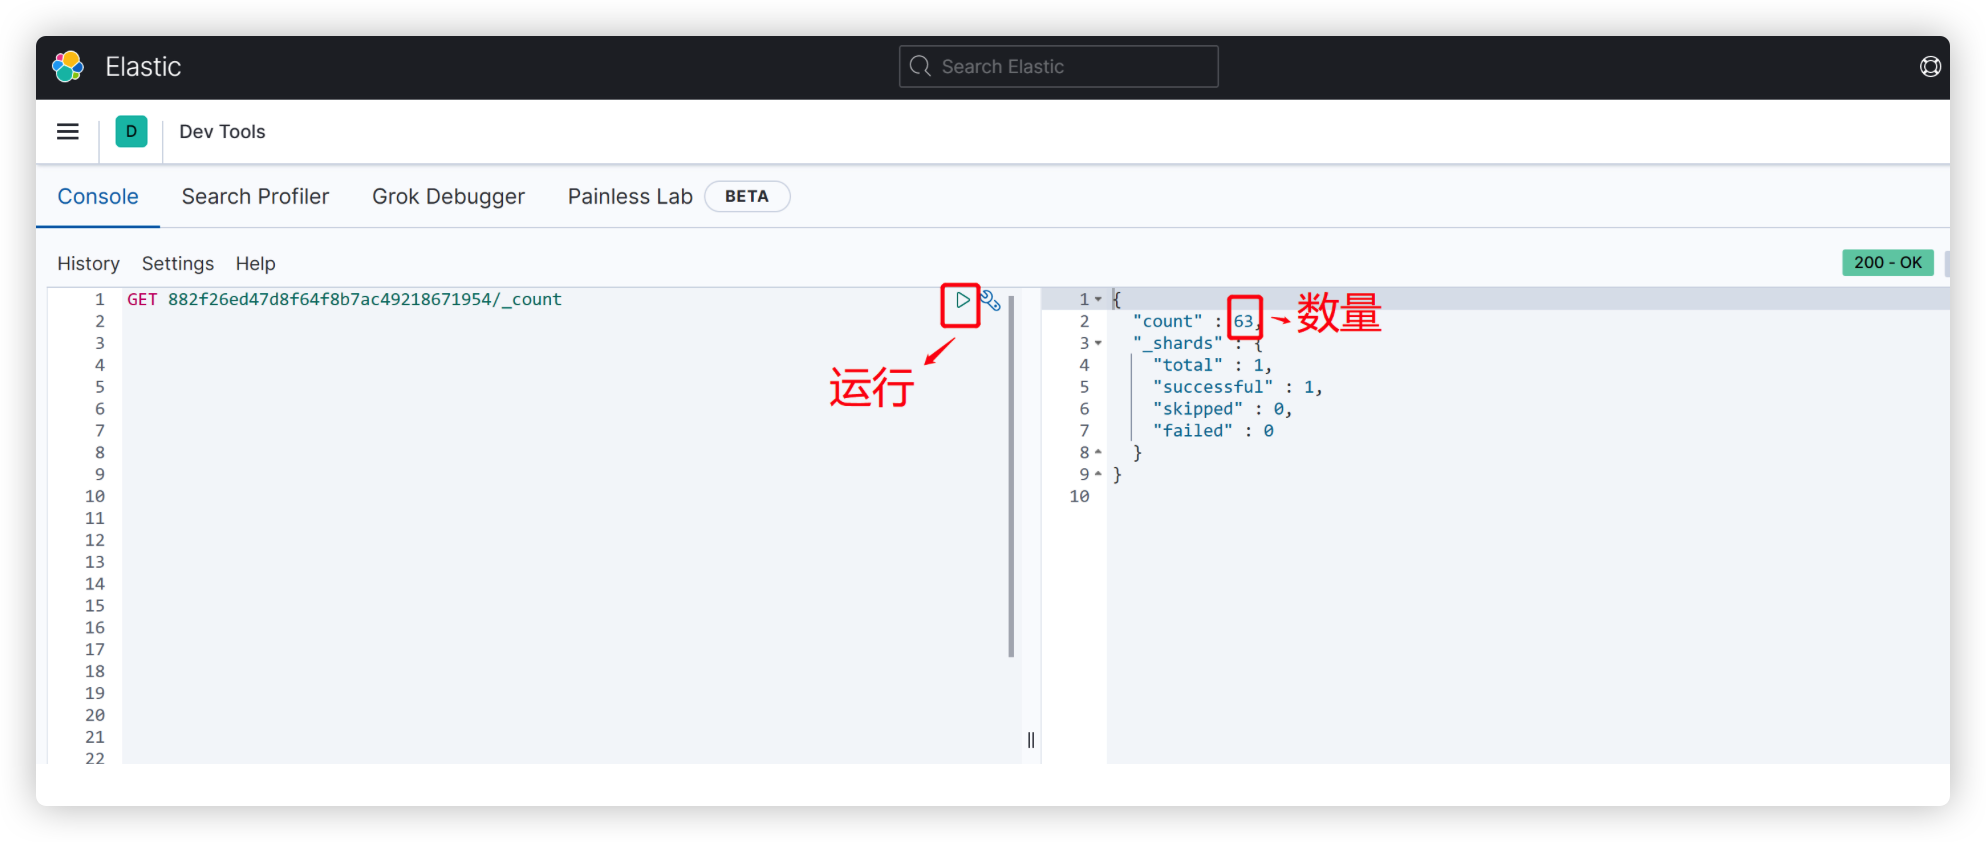Click the 200 - OK status badge
The width and height of the screenshot is (1986, 842).
pos(1887,263)
